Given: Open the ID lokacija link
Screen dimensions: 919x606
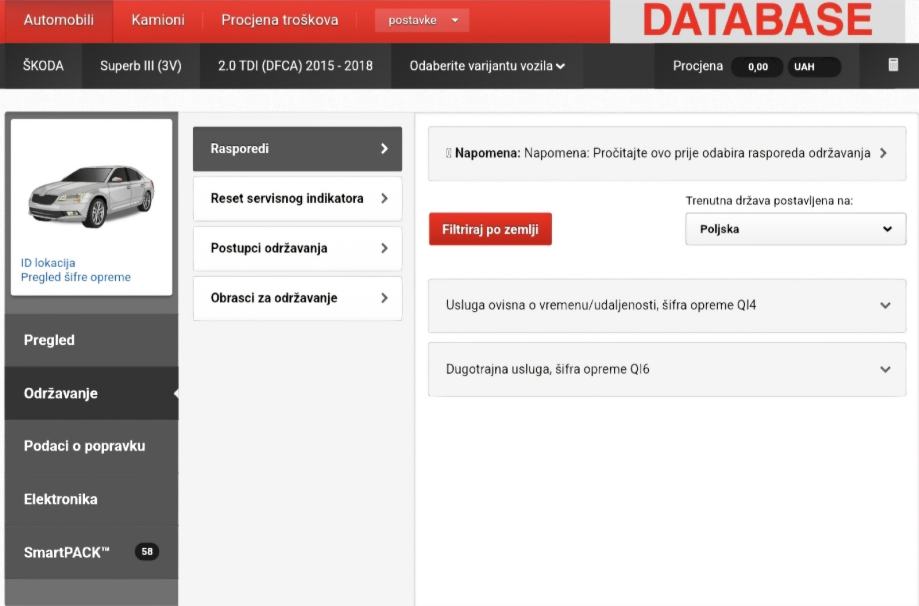Looking at the screenshot, I should [48, 263].
